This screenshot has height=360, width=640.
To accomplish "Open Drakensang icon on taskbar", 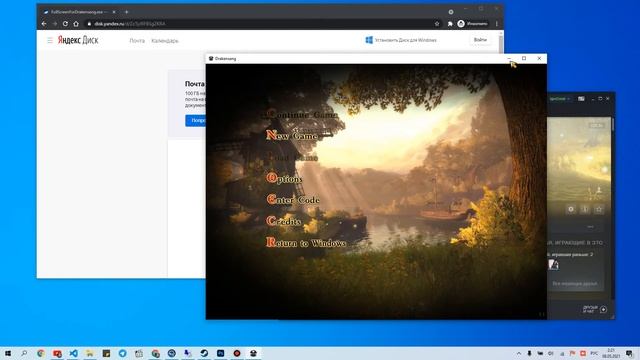I will 253,353.
